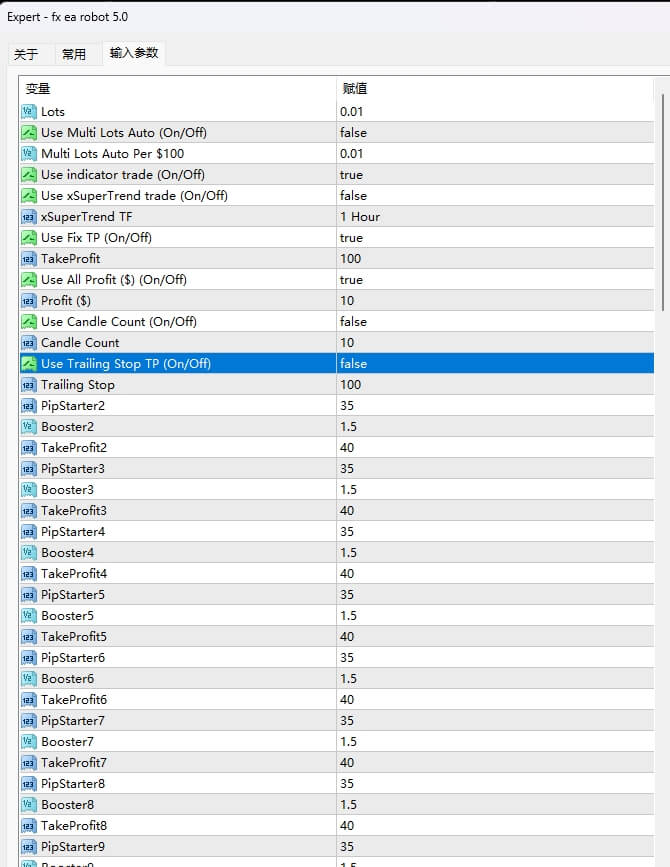Click icon beside Use indicator trade
This screenshot has width=670, height=867.
(x=29, y=175)
